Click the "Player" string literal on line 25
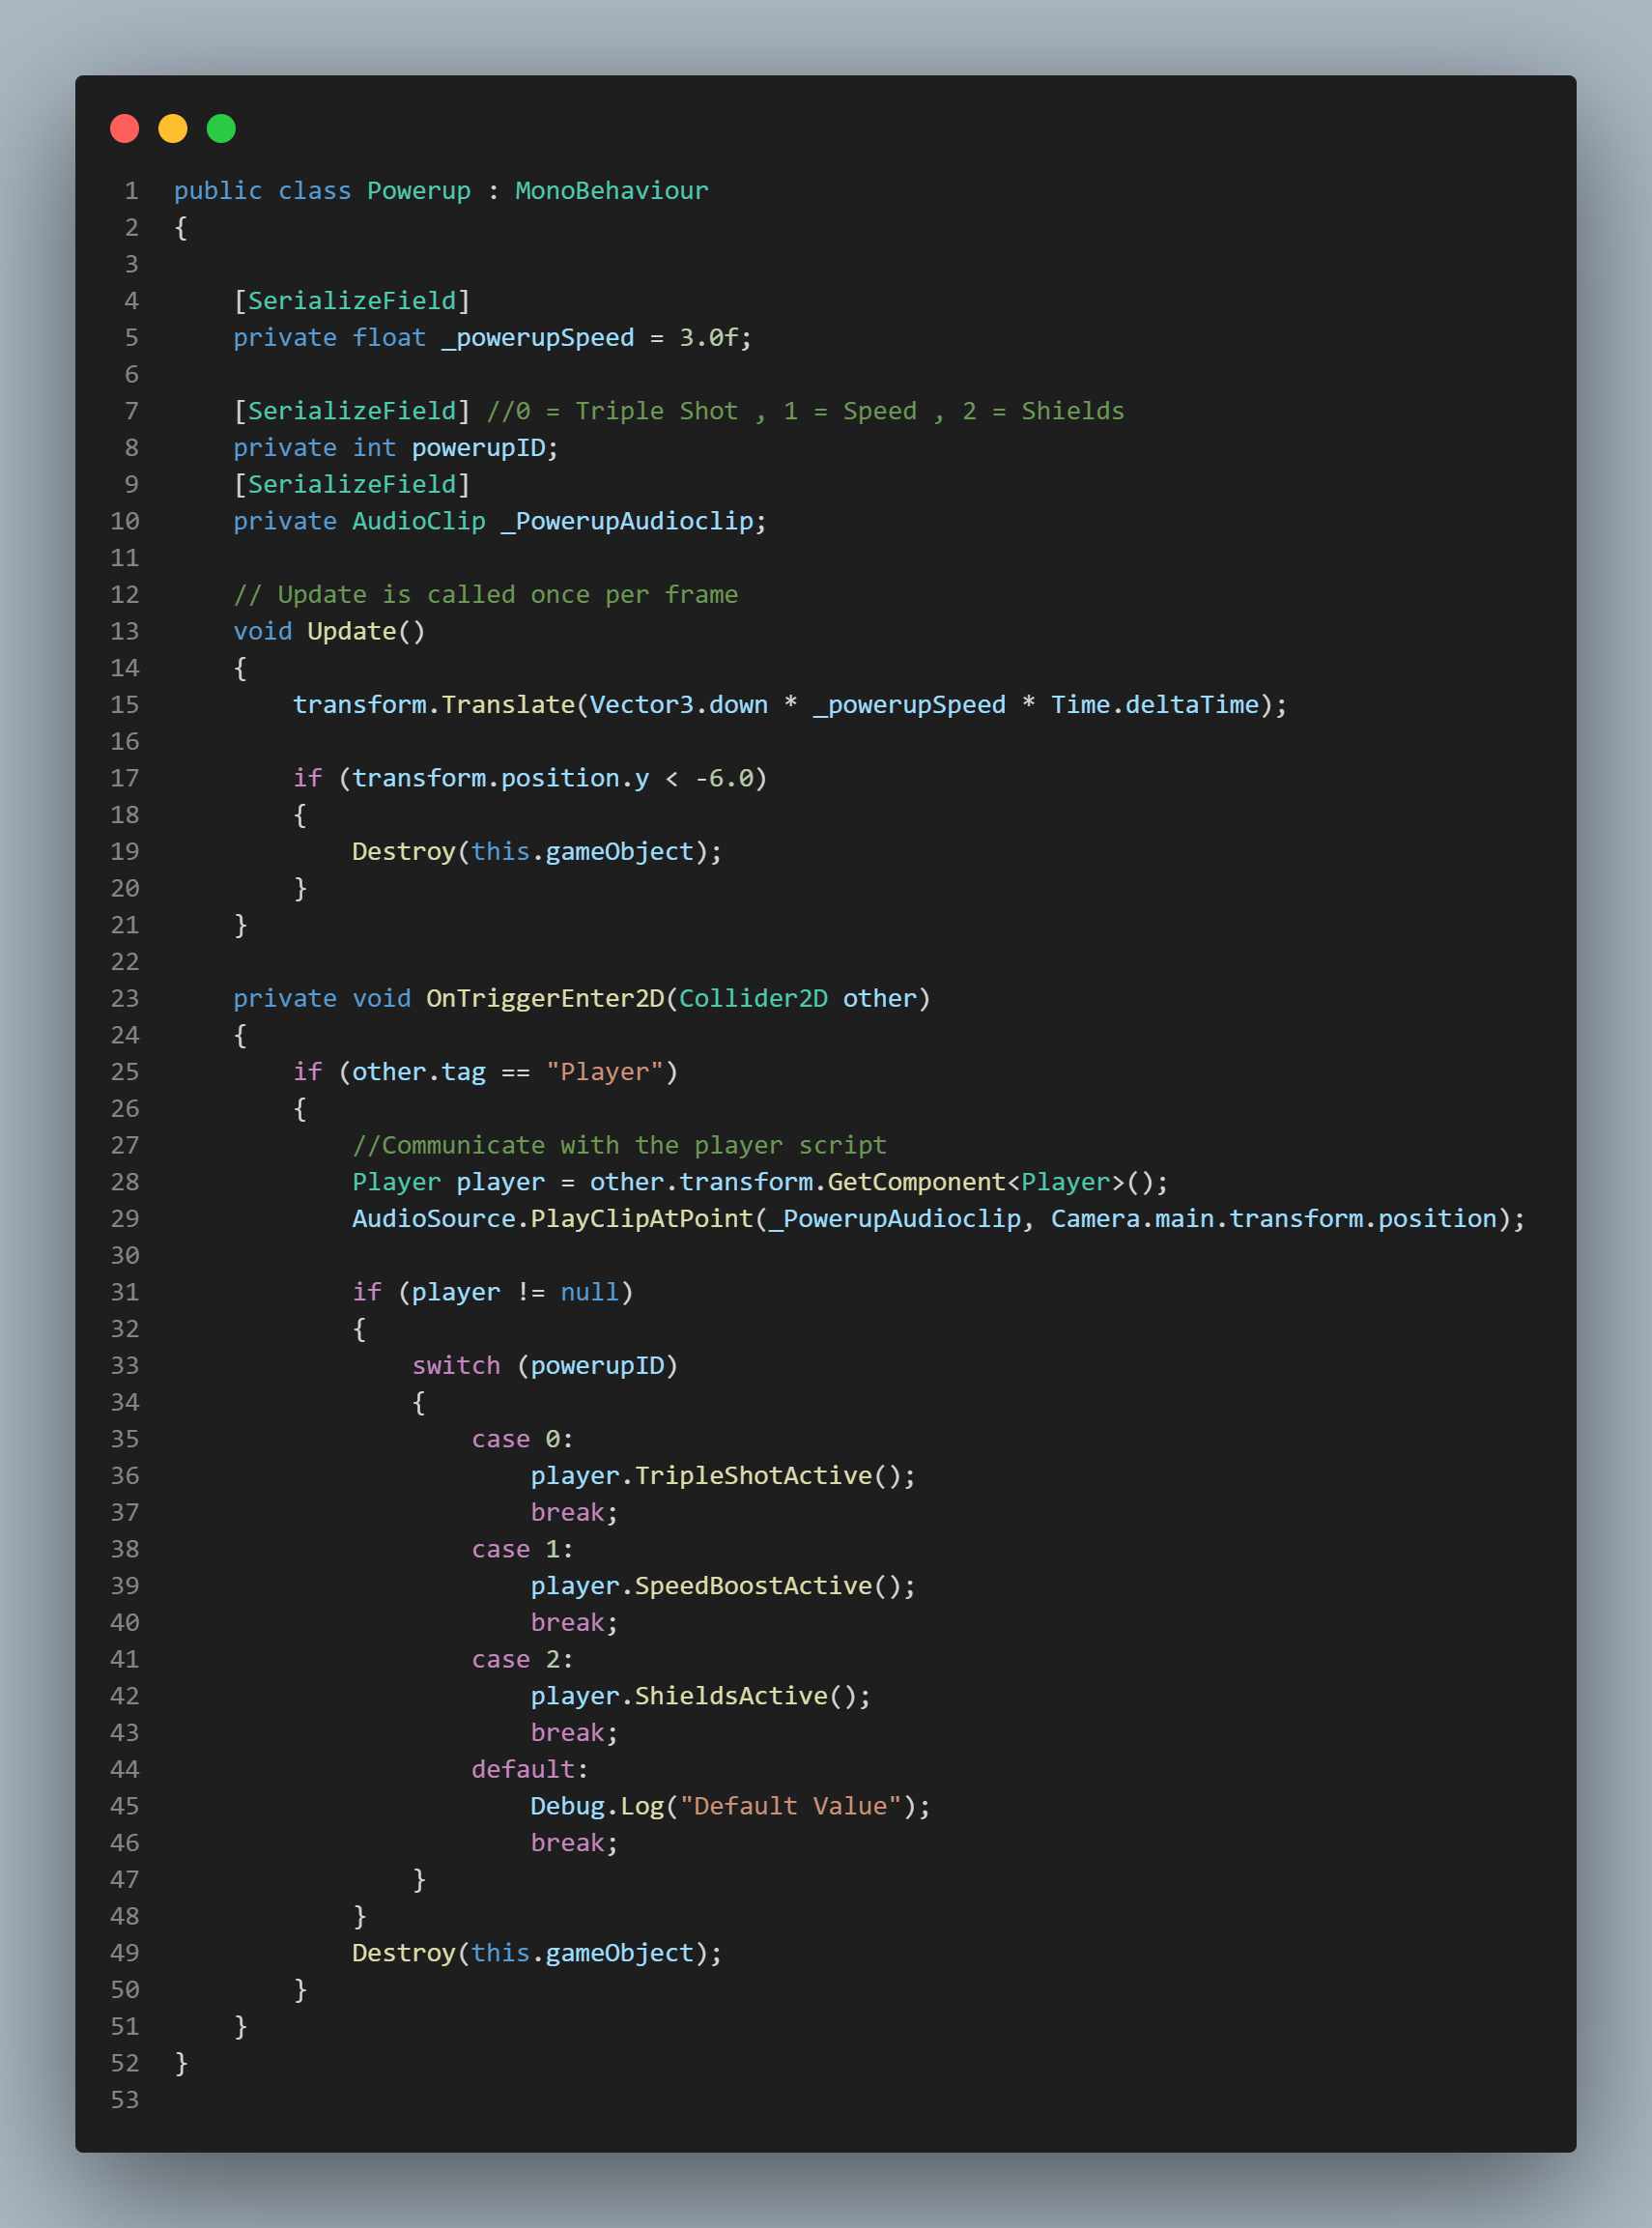Viewport: 1652px width, 2228px height. tap(604, 1072)
